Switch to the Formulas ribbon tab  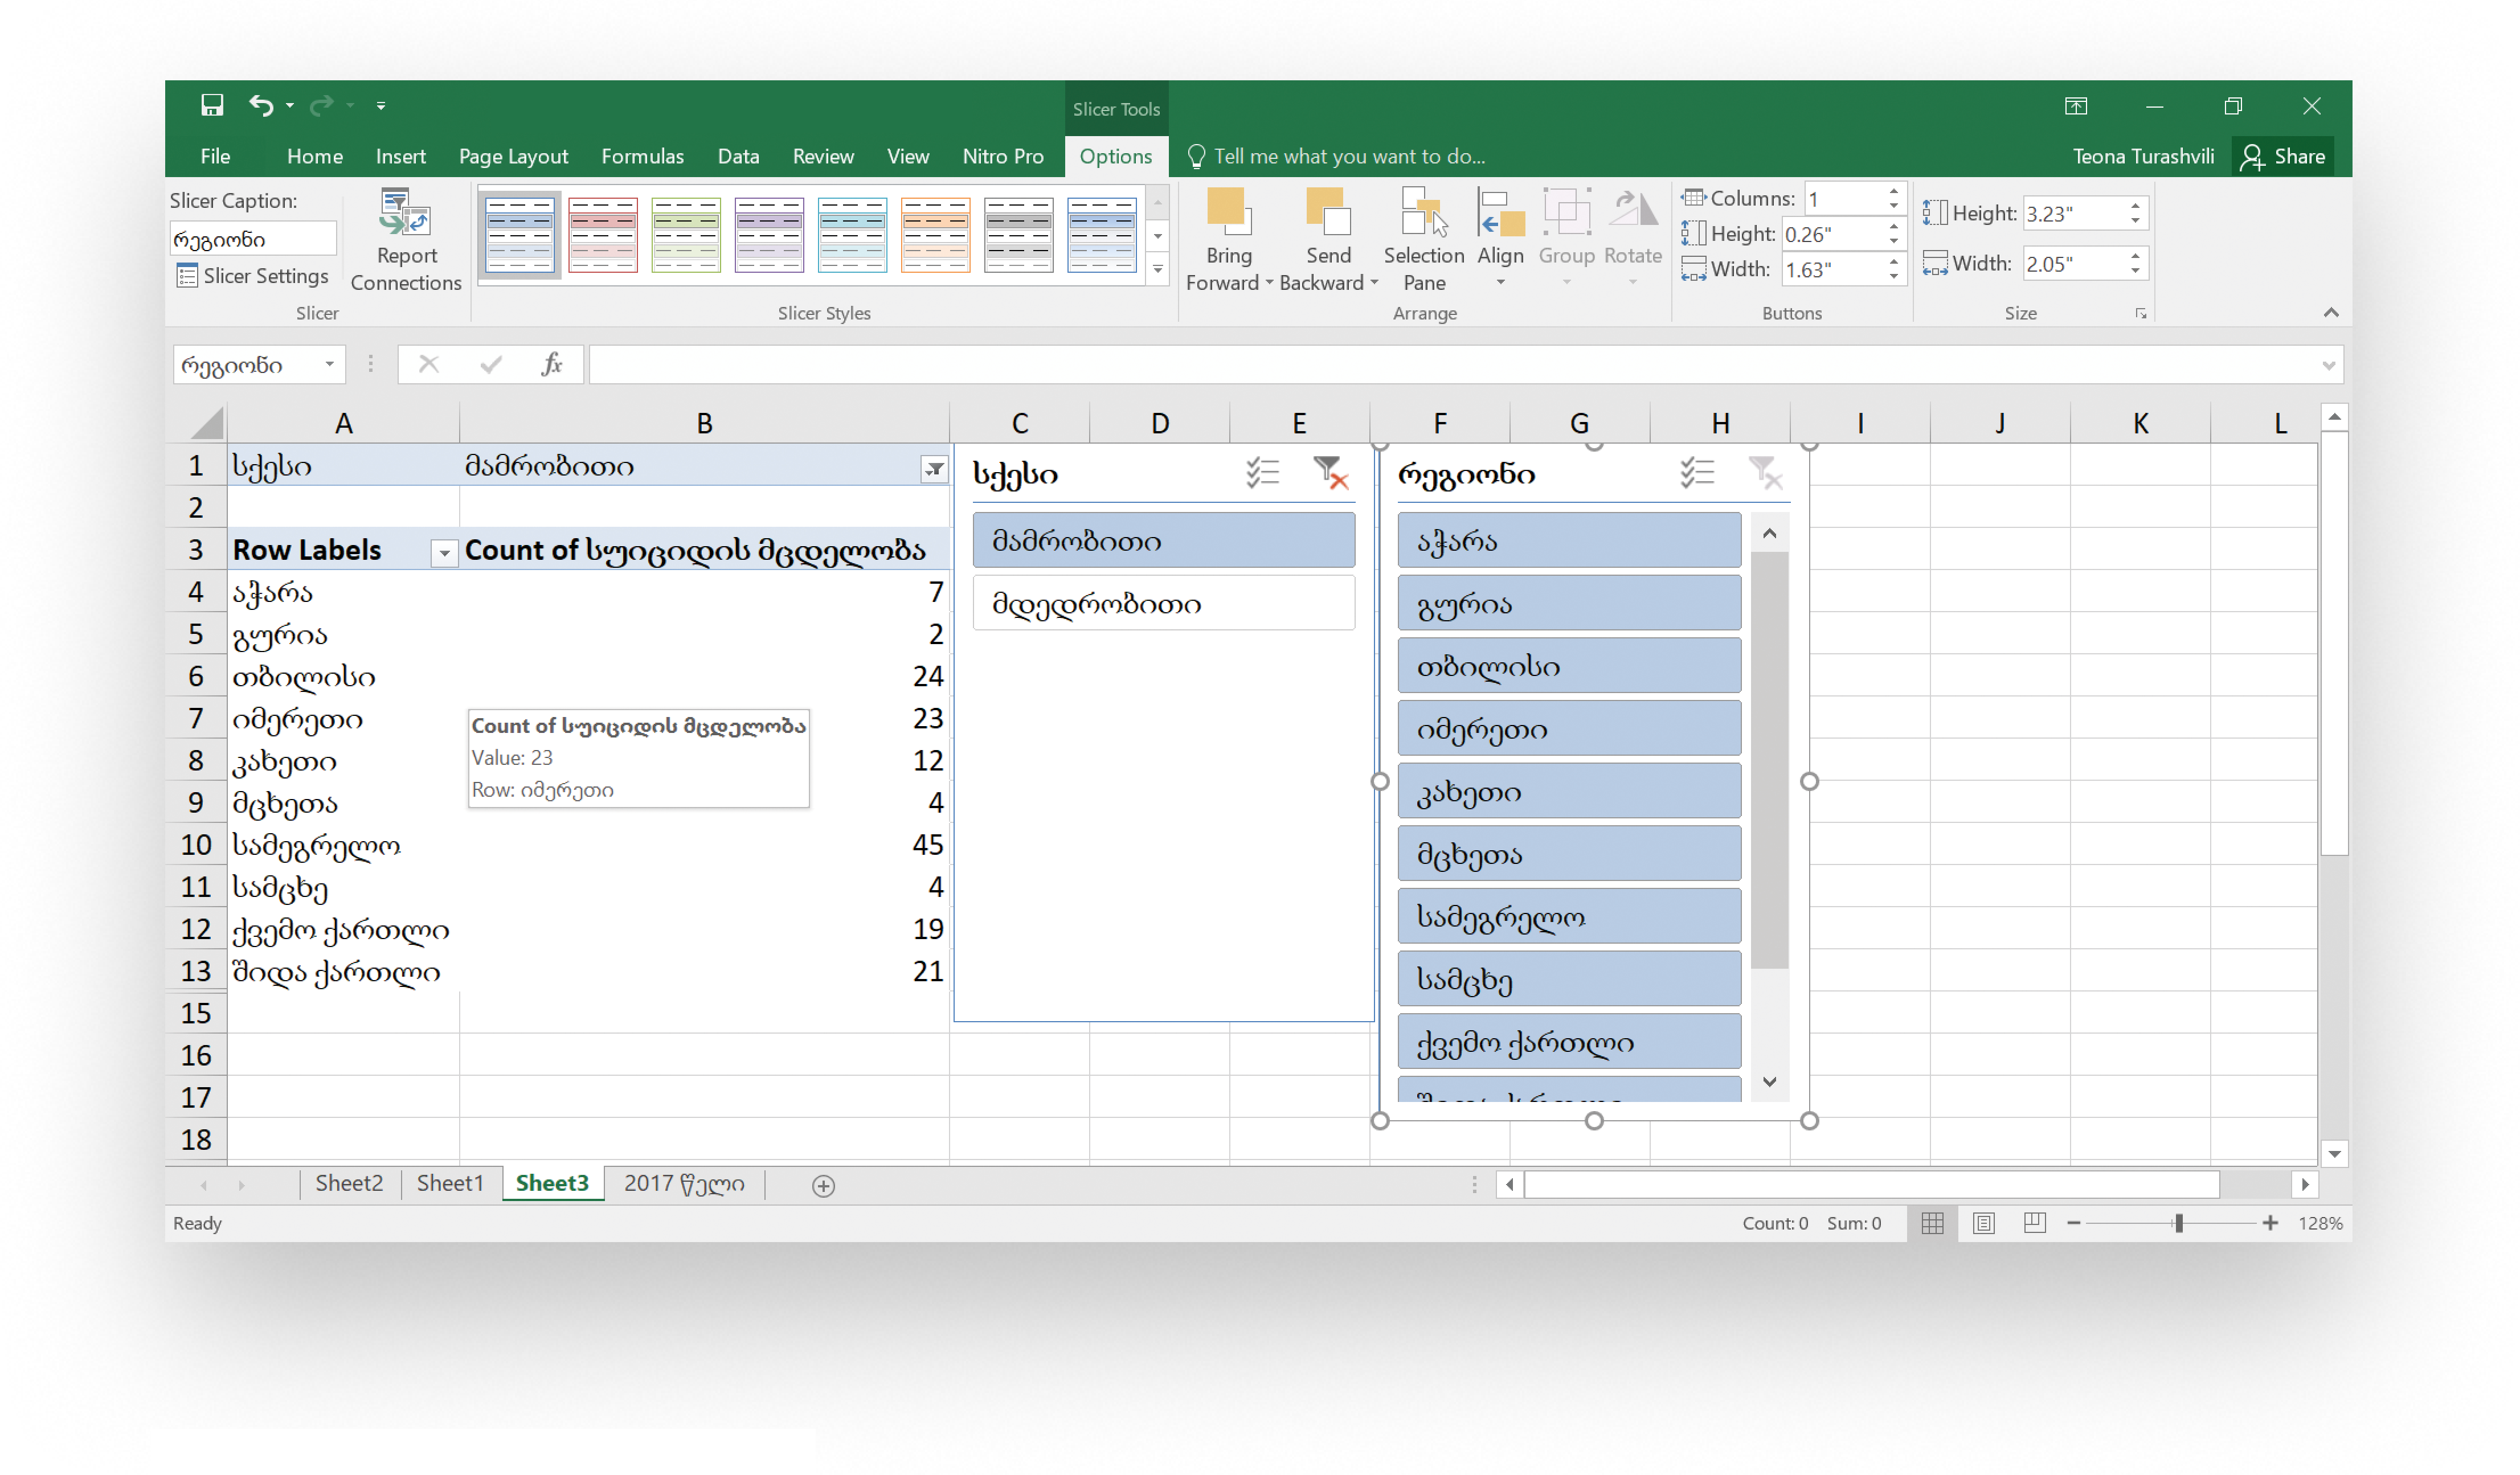(x=642, y=156)
